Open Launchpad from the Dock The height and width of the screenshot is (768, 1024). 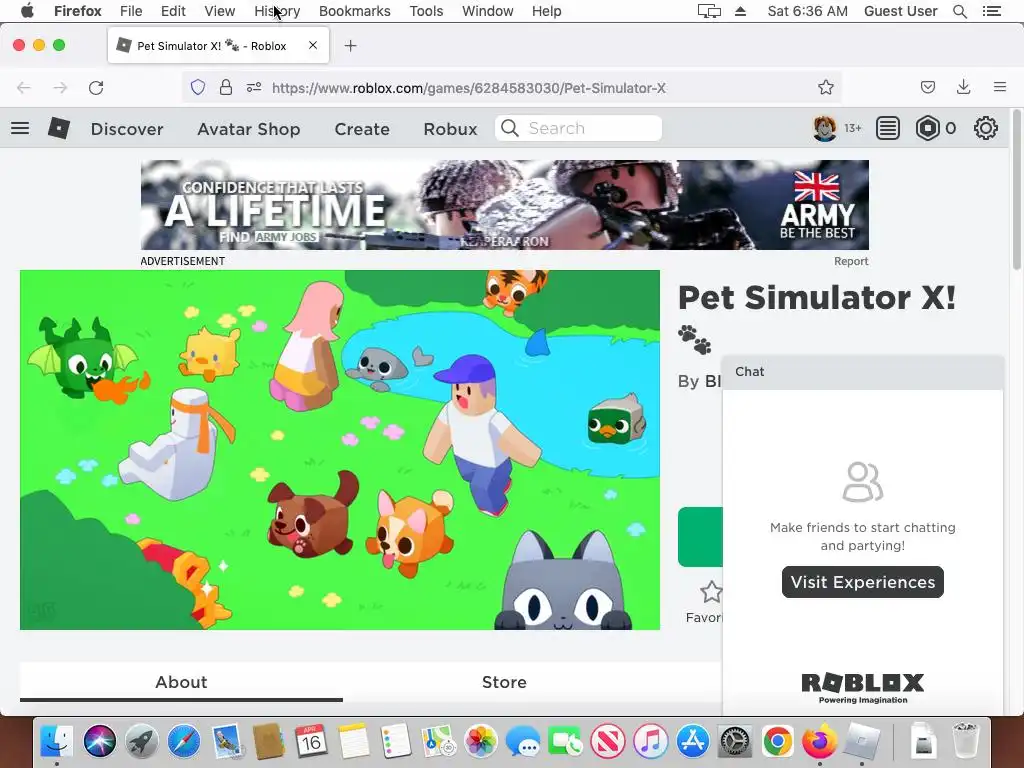point(142,741)
